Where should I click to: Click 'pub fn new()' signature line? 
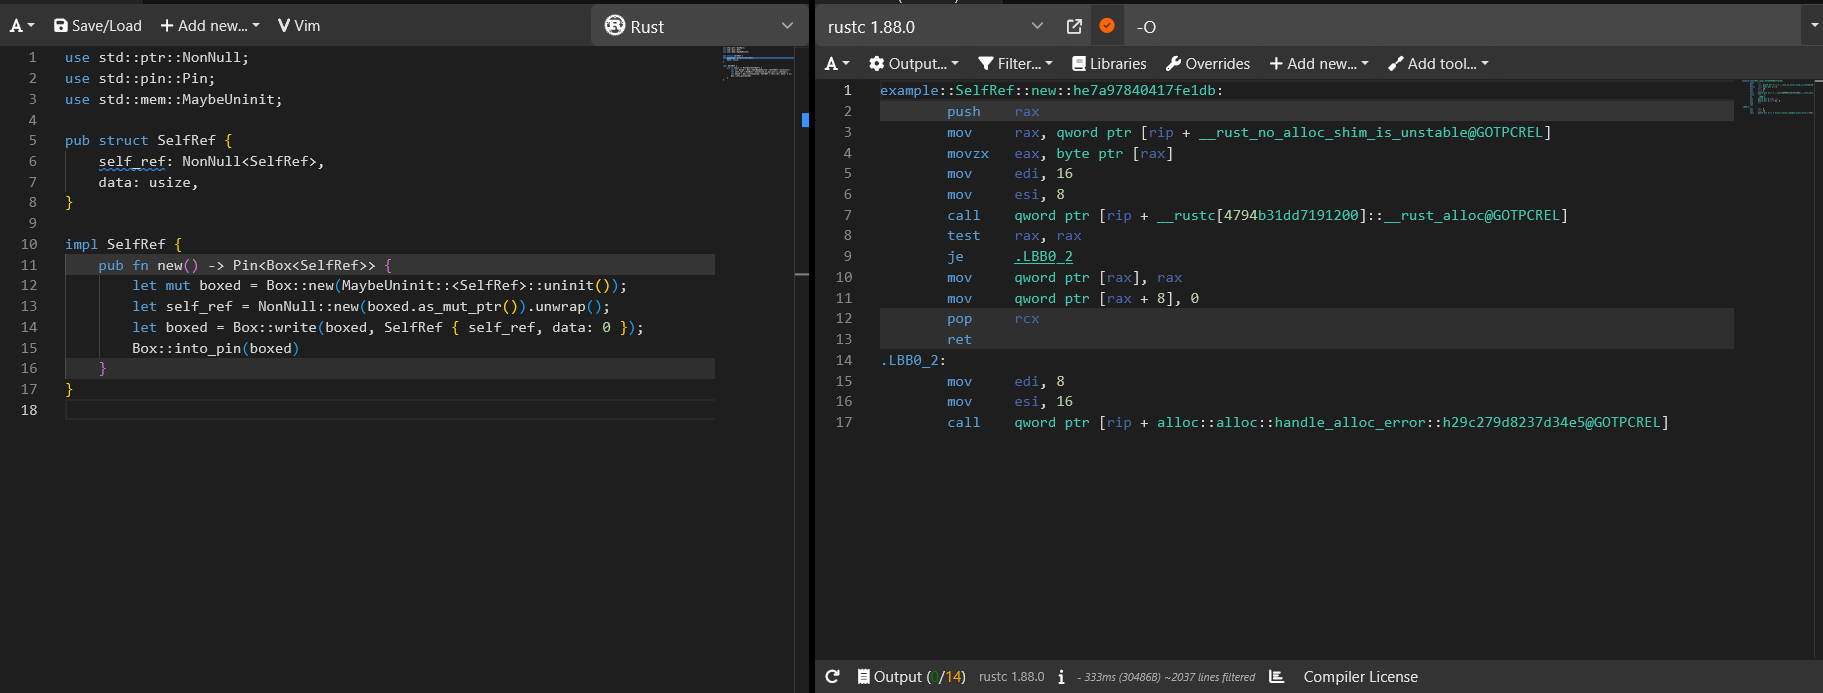pos(245,266)
